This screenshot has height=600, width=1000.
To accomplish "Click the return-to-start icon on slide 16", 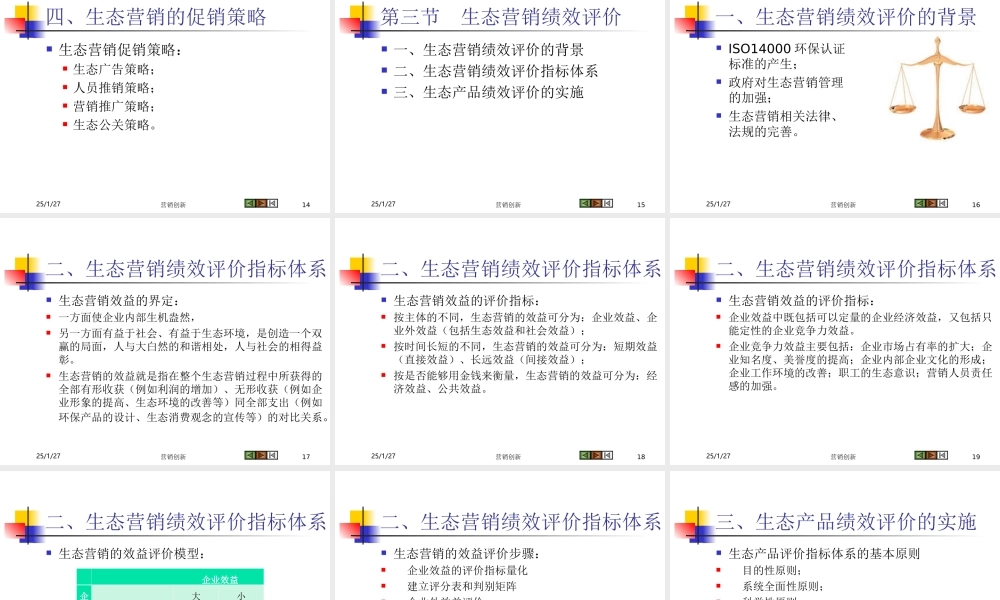I will (x=940, y=202).
